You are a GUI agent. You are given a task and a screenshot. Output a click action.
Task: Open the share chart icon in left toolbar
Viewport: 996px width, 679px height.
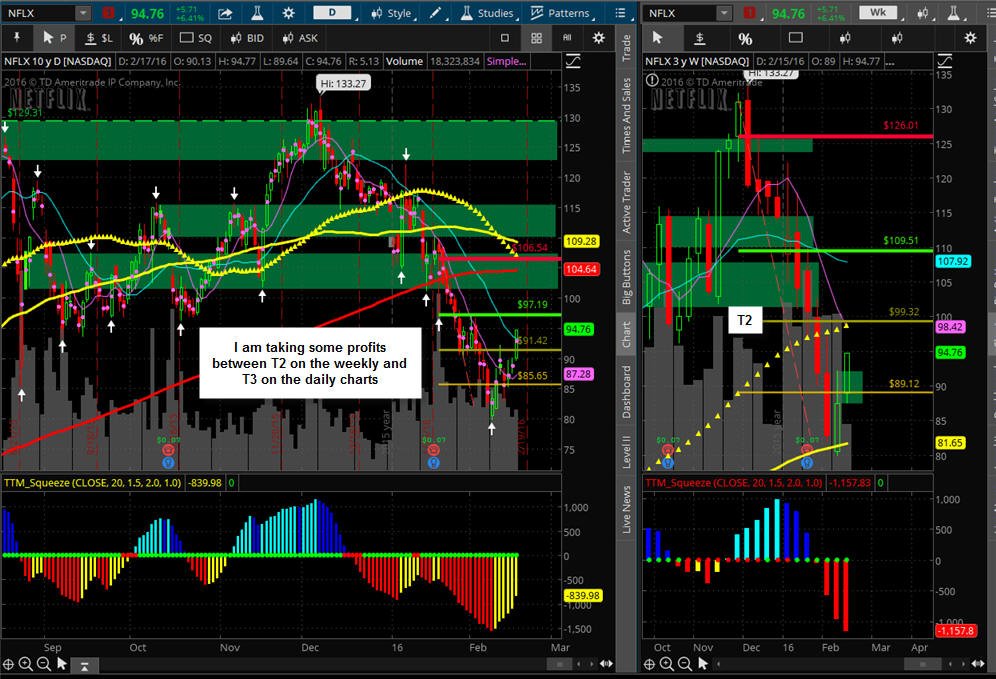224,13
